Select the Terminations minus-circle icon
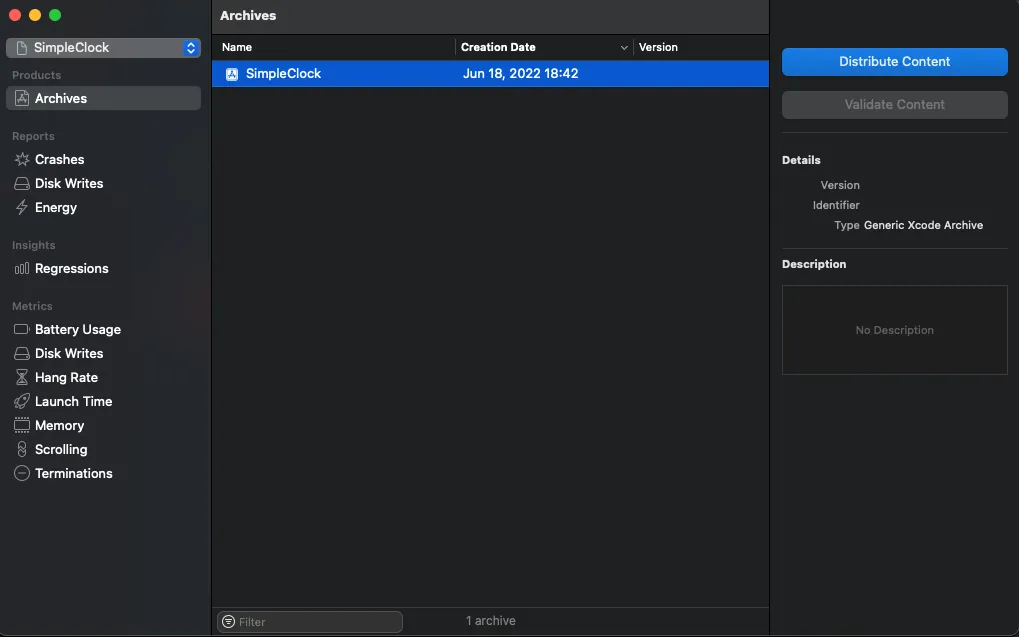Image resolution: width=1019 pixels, height=637 pixels. [22, 474]
